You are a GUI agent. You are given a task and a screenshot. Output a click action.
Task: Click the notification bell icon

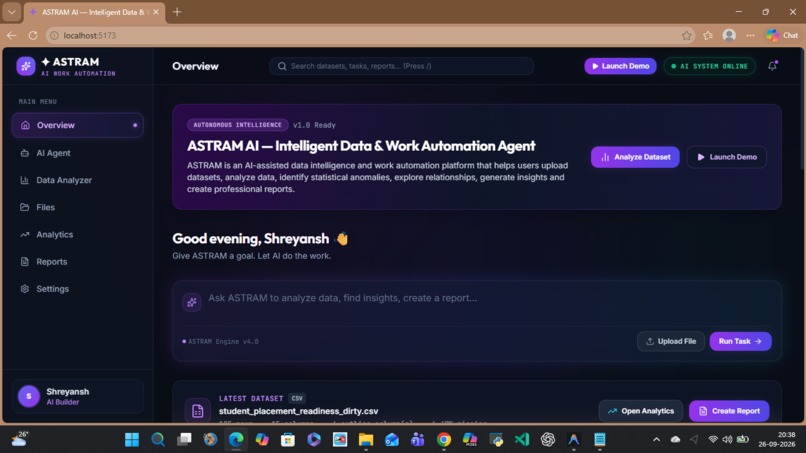click(773, 66)
